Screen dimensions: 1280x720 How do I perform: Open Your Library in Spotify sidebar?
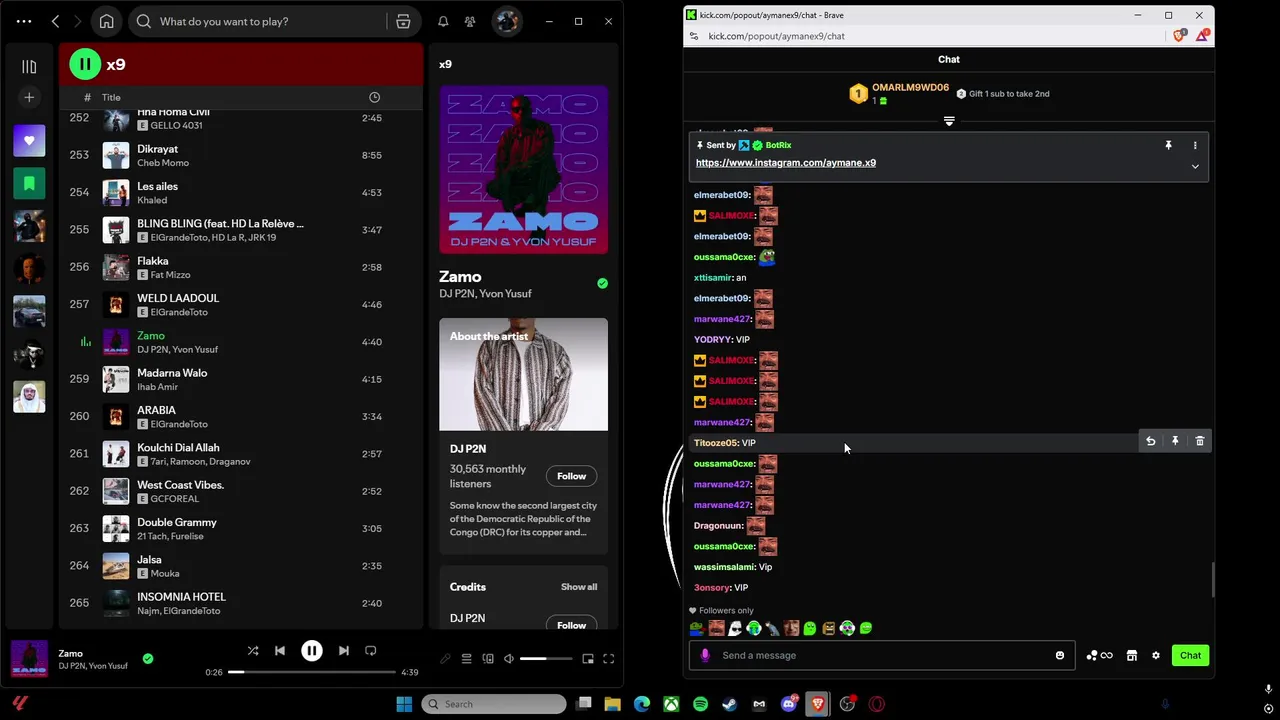click(x=29, y=66)
